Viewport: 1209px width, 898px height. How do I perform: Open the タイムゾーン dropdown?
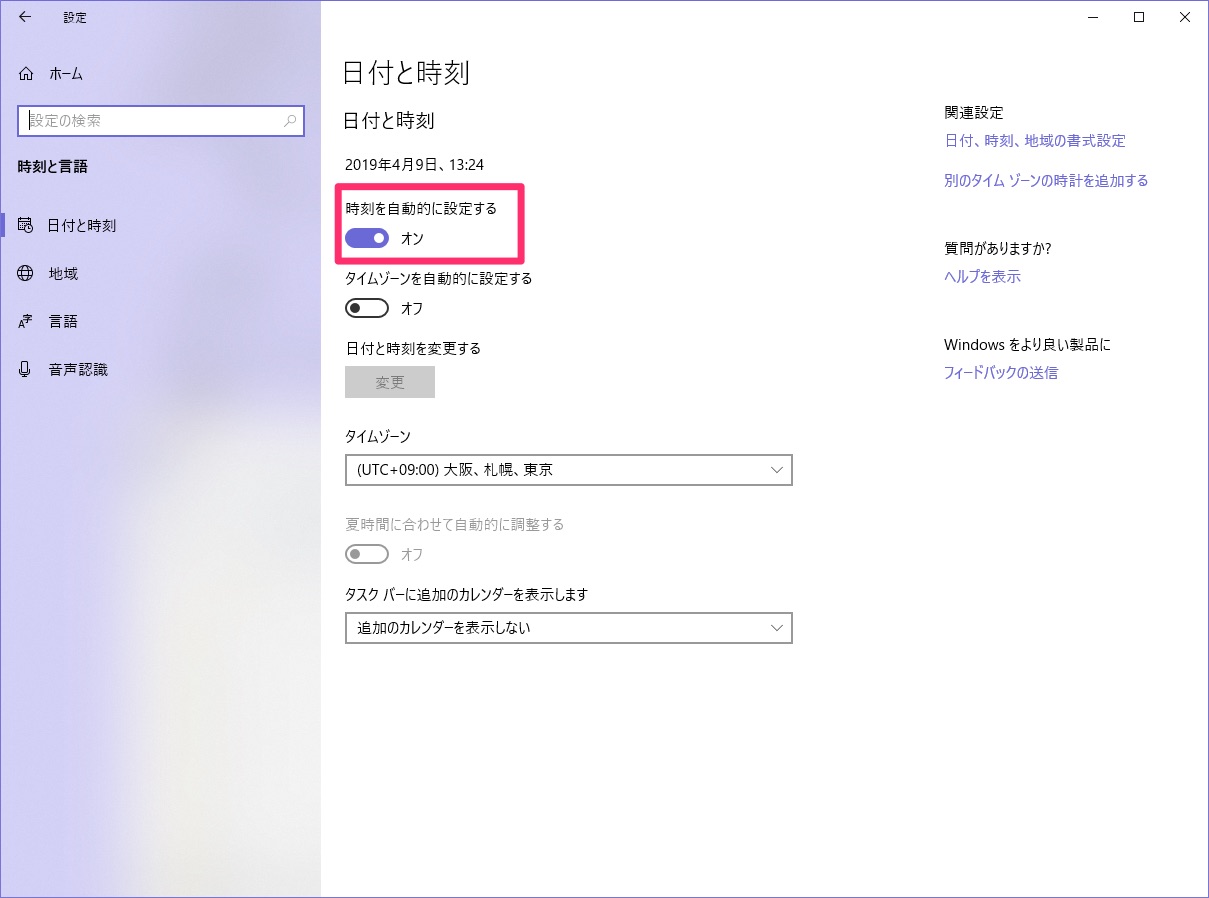point(569,470)
